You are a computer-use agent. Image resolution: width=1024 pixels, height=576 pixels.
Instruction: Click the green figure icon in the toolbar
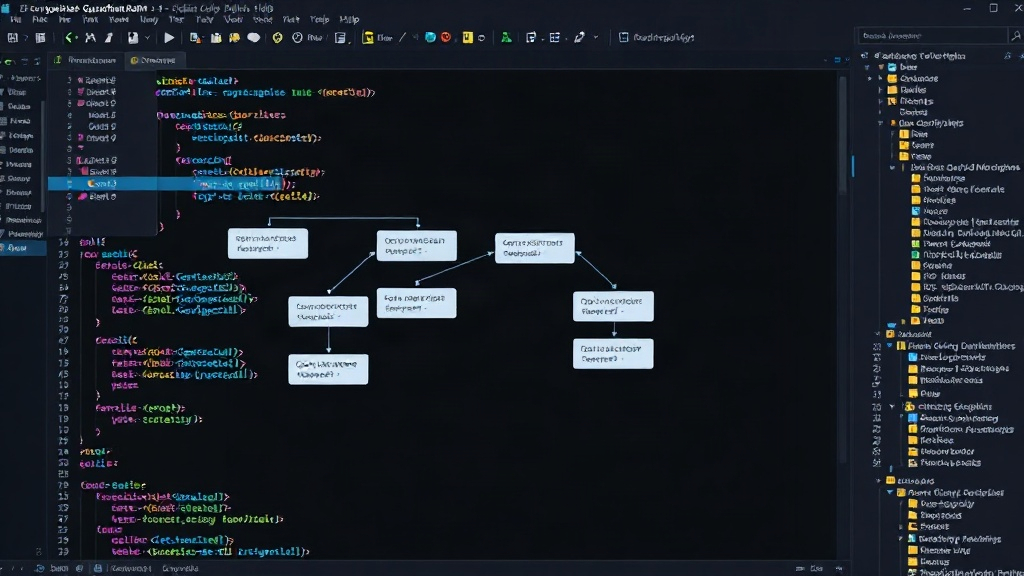coord(506,38)
